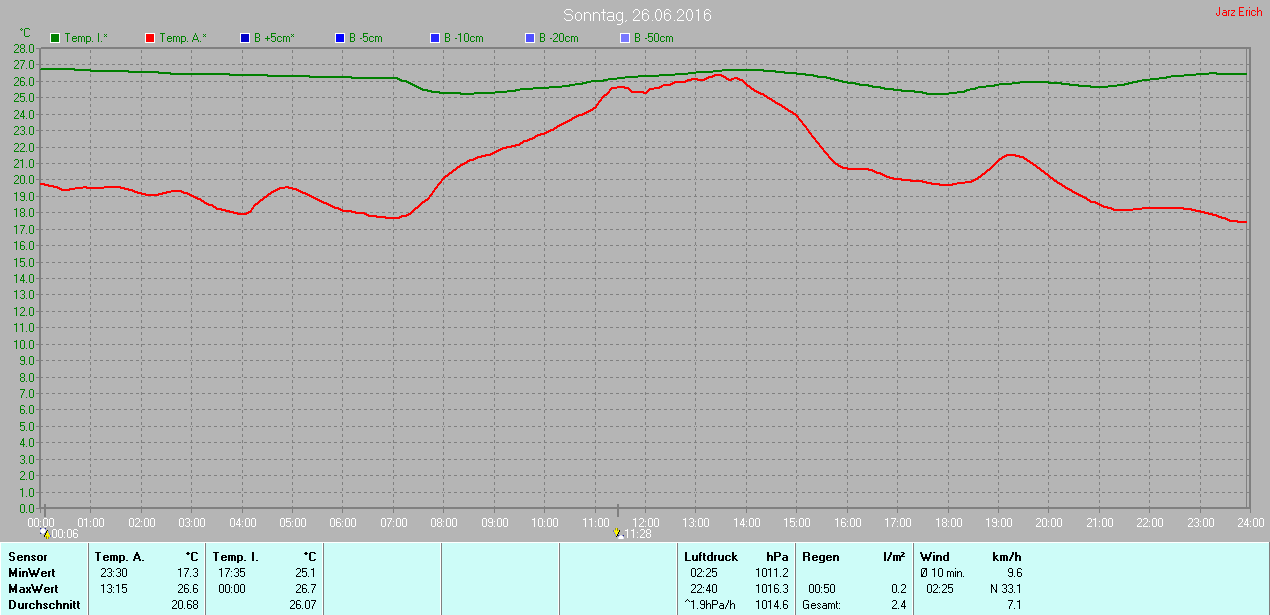Image resolution: width=1270 pixels, height=615 pixels.
Task: Click the Jarz Erich author label
Action: (1238, 12)
